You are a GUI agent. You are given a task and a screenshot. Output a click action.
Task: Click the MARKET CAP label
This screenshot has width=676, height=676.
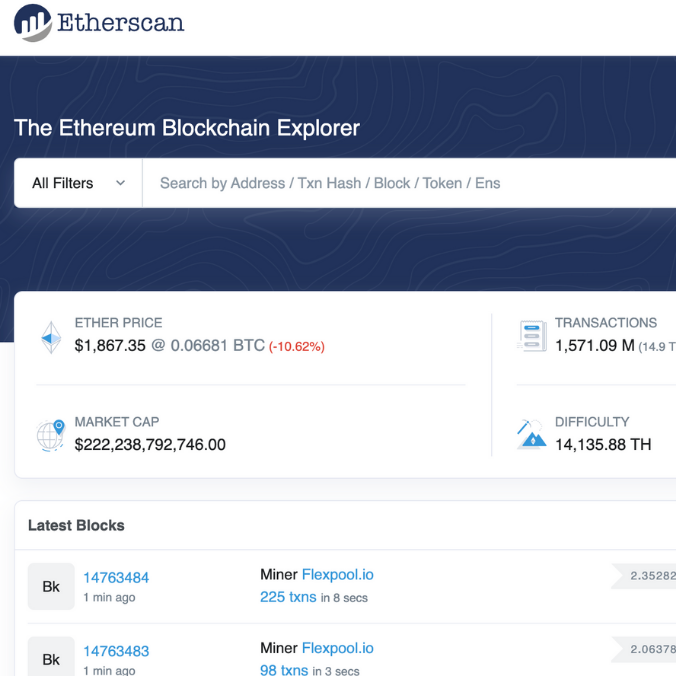click(117, 422)
